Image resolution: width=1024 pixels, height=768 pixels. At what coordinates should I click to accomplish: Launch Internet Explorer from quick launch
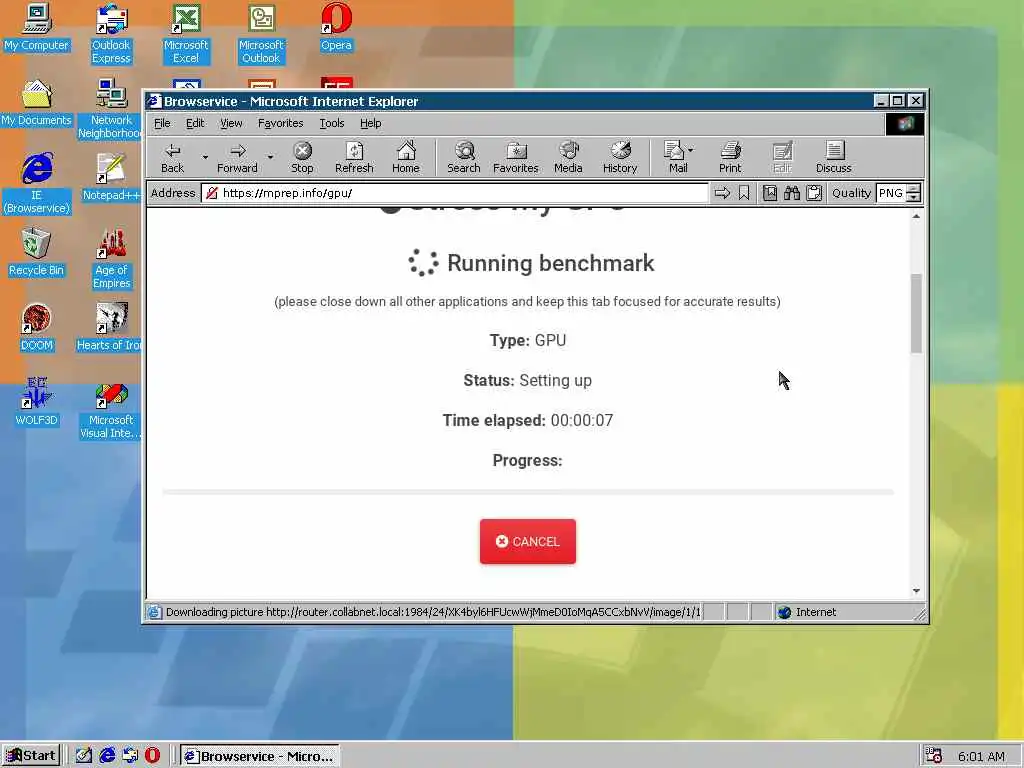tap(106, 756)
